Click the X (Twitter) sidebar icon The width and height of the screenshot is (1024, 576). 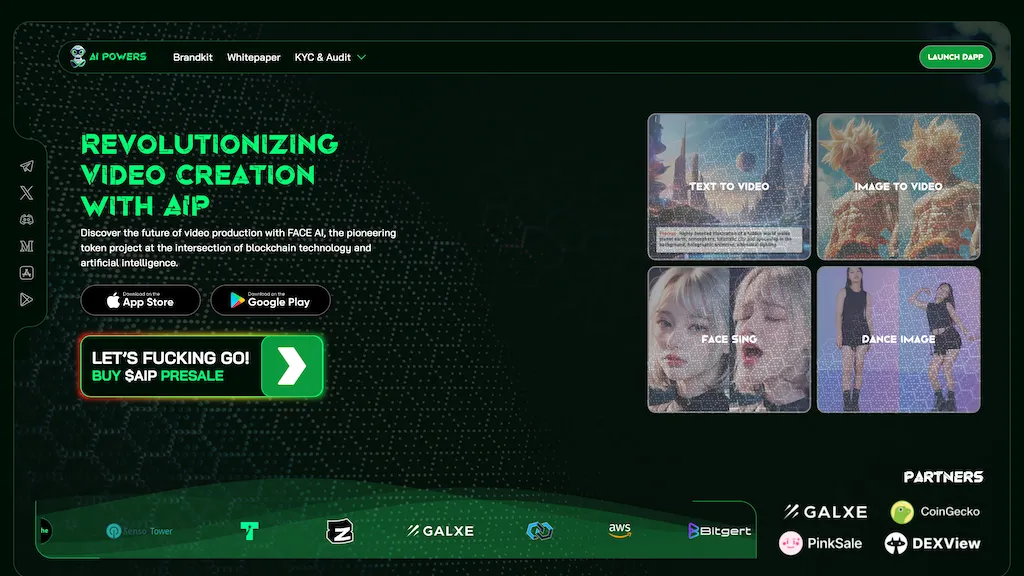[26, 193]
